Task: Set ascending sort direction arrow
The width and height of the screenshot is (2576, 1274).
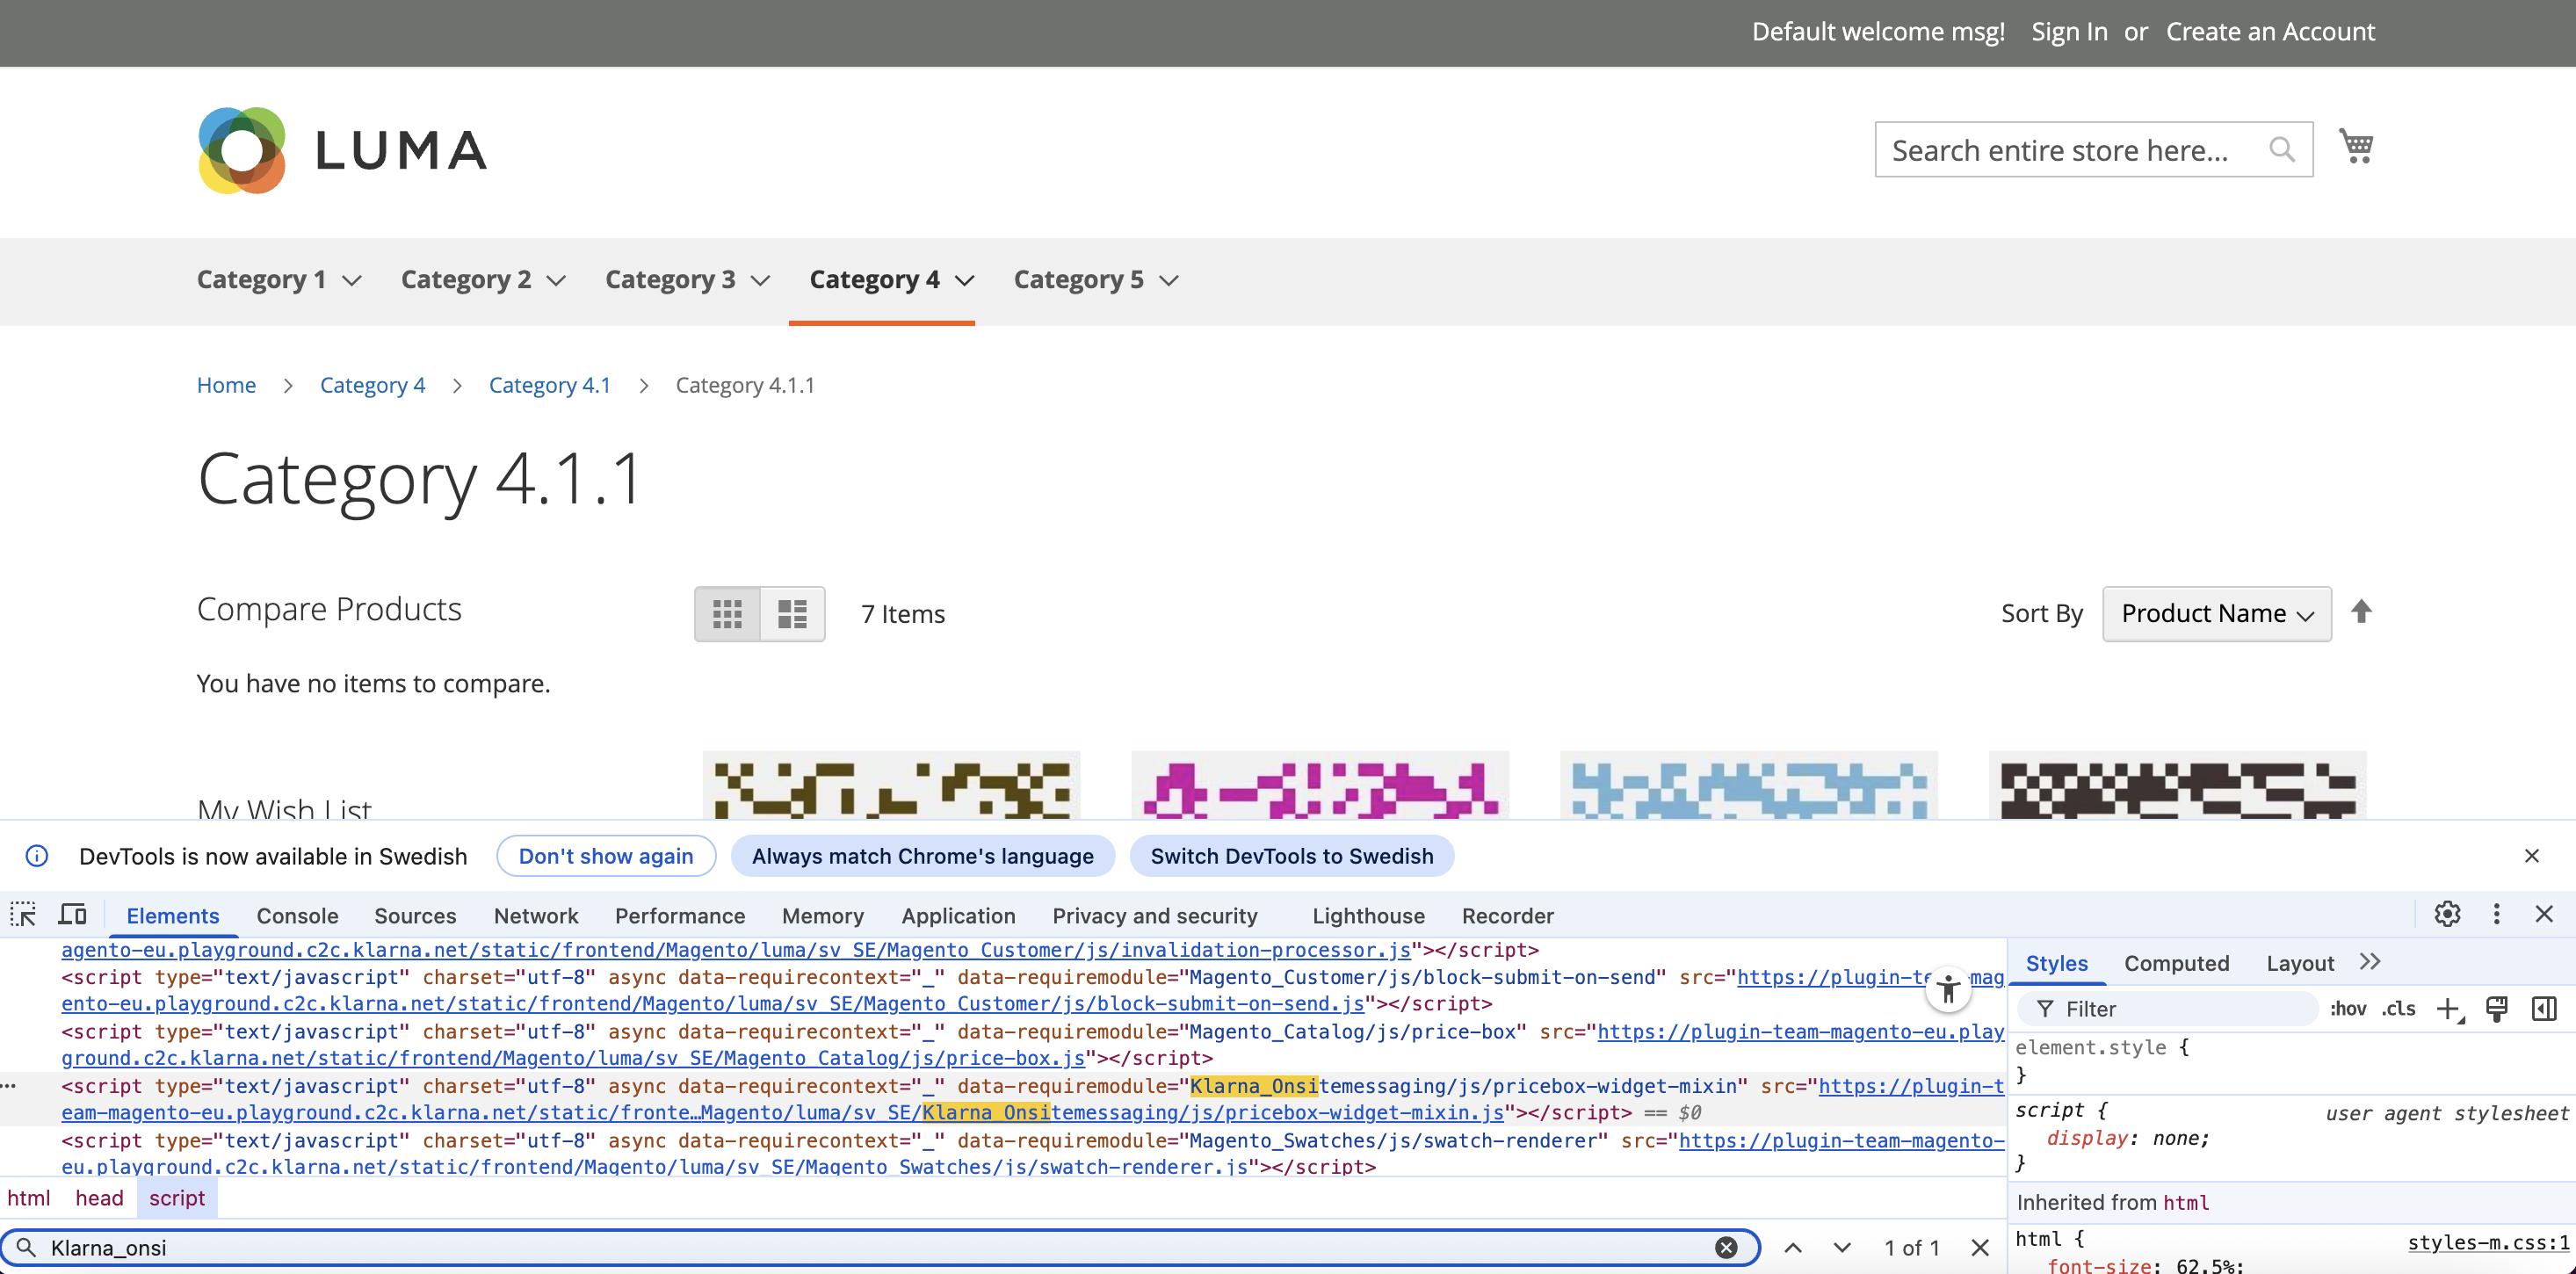Action: pos(2361,611)
